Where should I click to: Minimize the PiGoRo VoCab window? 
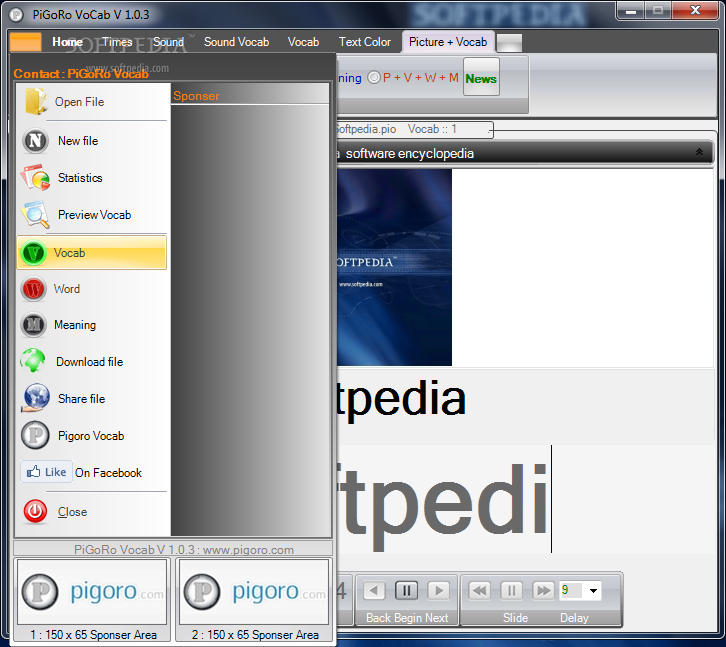pyautogui.click(x=631, y=10)
